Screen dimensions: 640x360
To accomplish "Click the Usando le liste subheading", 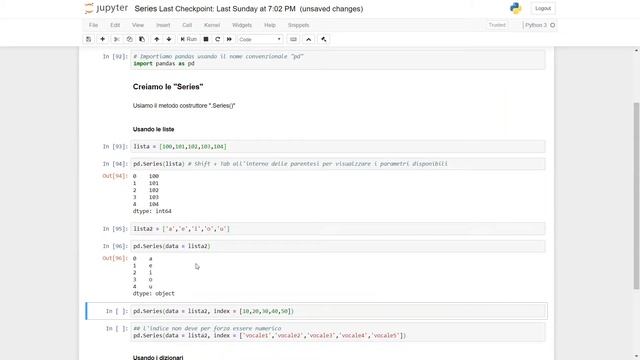I will [153, 129].
